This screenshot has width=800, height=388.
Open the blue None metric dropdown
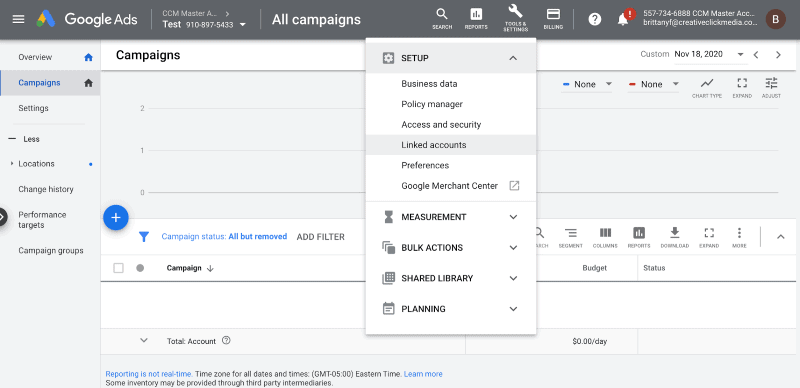pos(586,84)
